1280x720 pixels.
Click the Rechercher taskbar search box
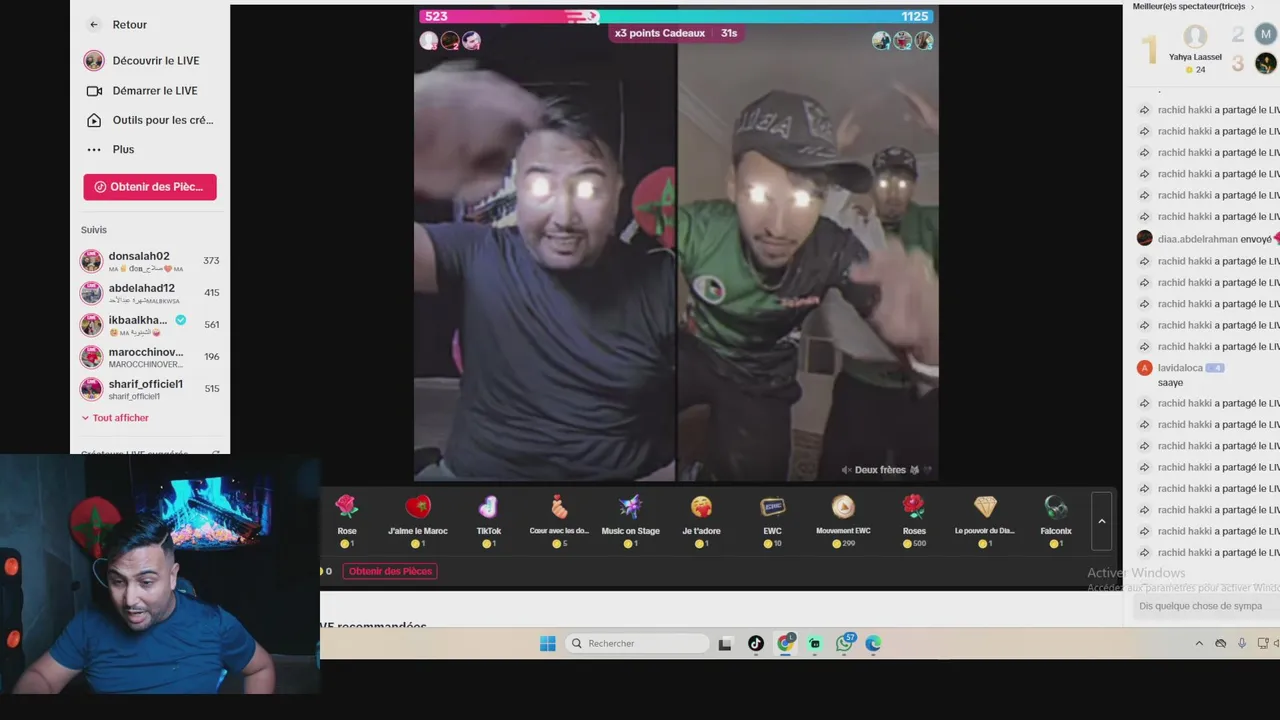point(637,644)
